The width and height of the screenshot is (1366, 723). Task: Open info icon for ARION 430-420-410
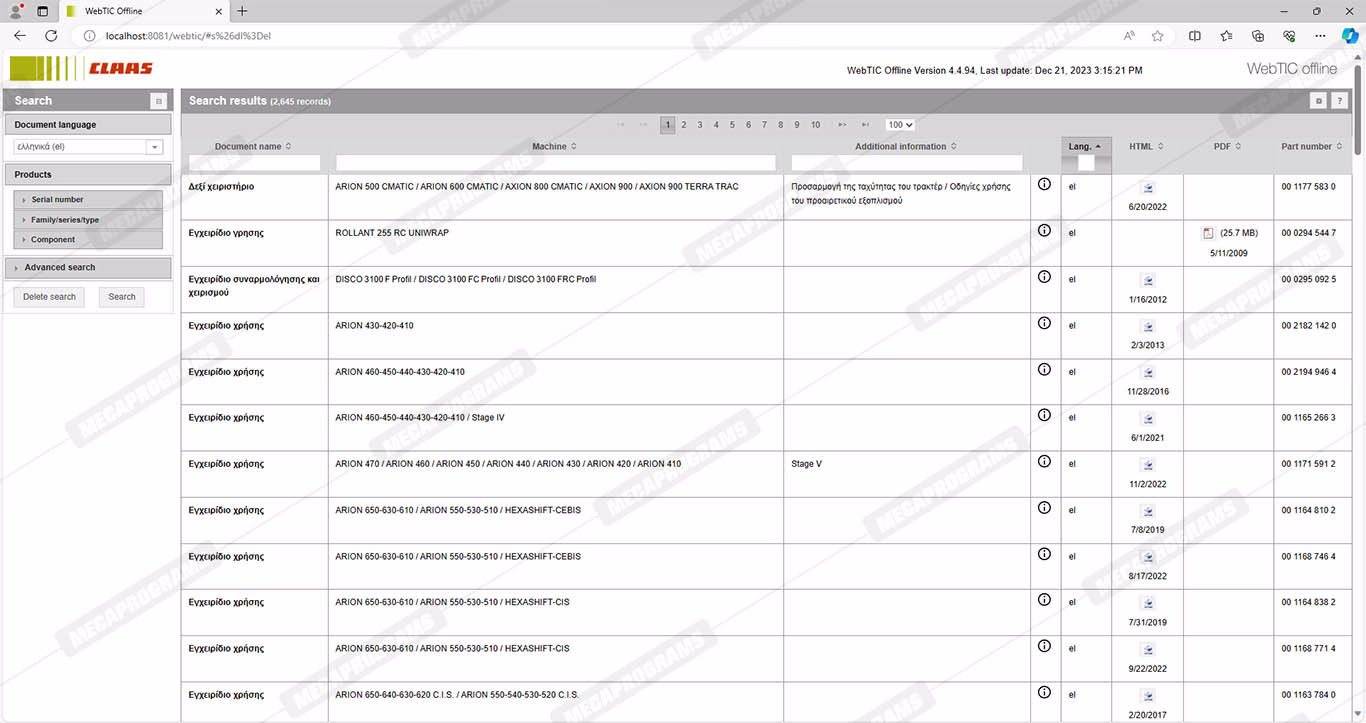click(1044, 323)
